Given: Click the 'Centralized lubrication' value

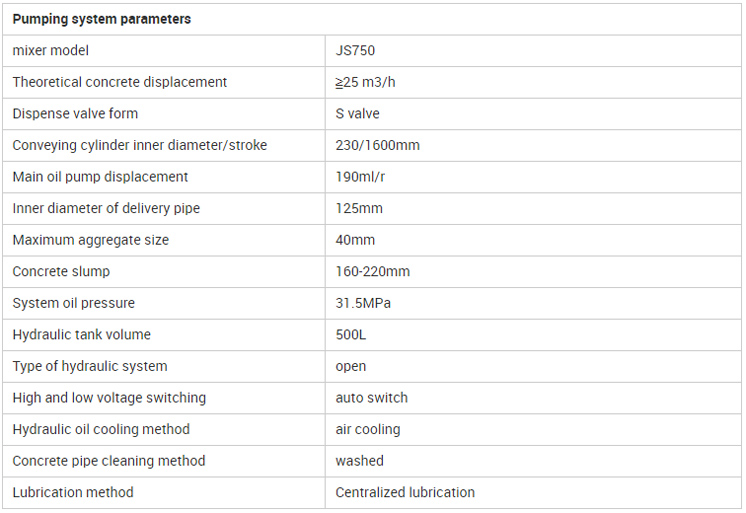Looking at the screenshot, I should click(x=405, y=492).
